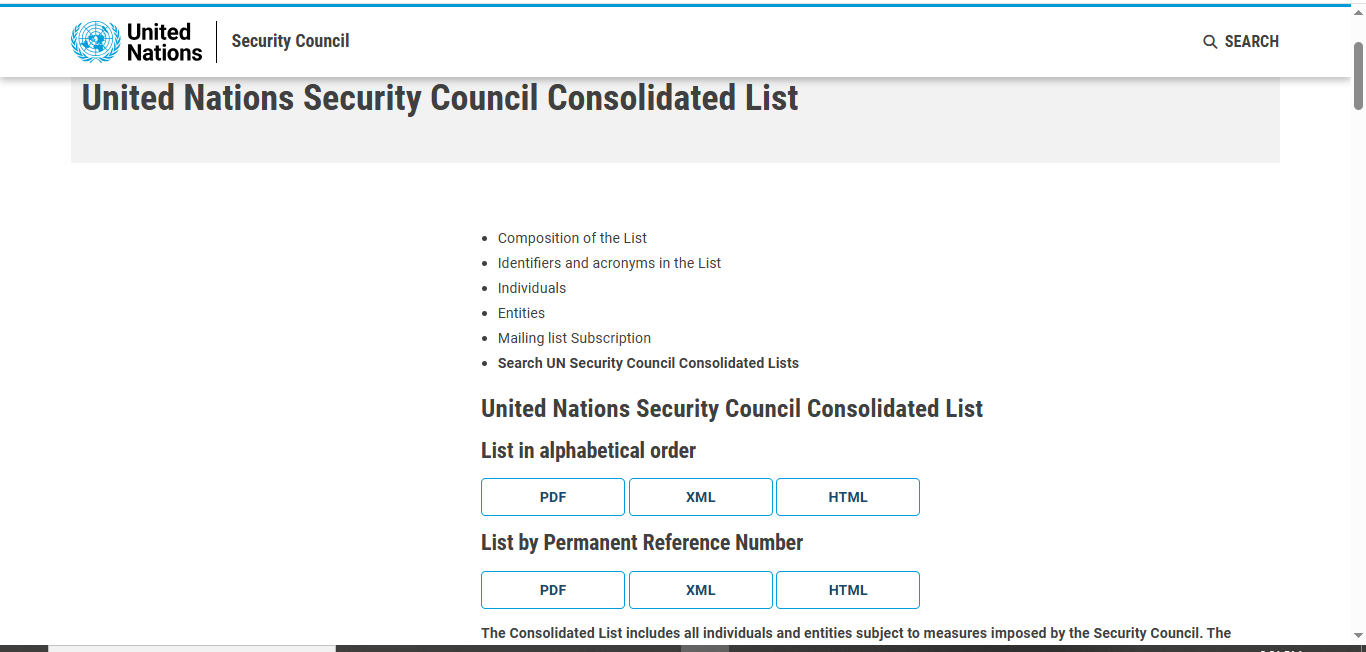This screenshot has width=1366, height=652.
Task: Click the main page heading title
Action: 440,98
